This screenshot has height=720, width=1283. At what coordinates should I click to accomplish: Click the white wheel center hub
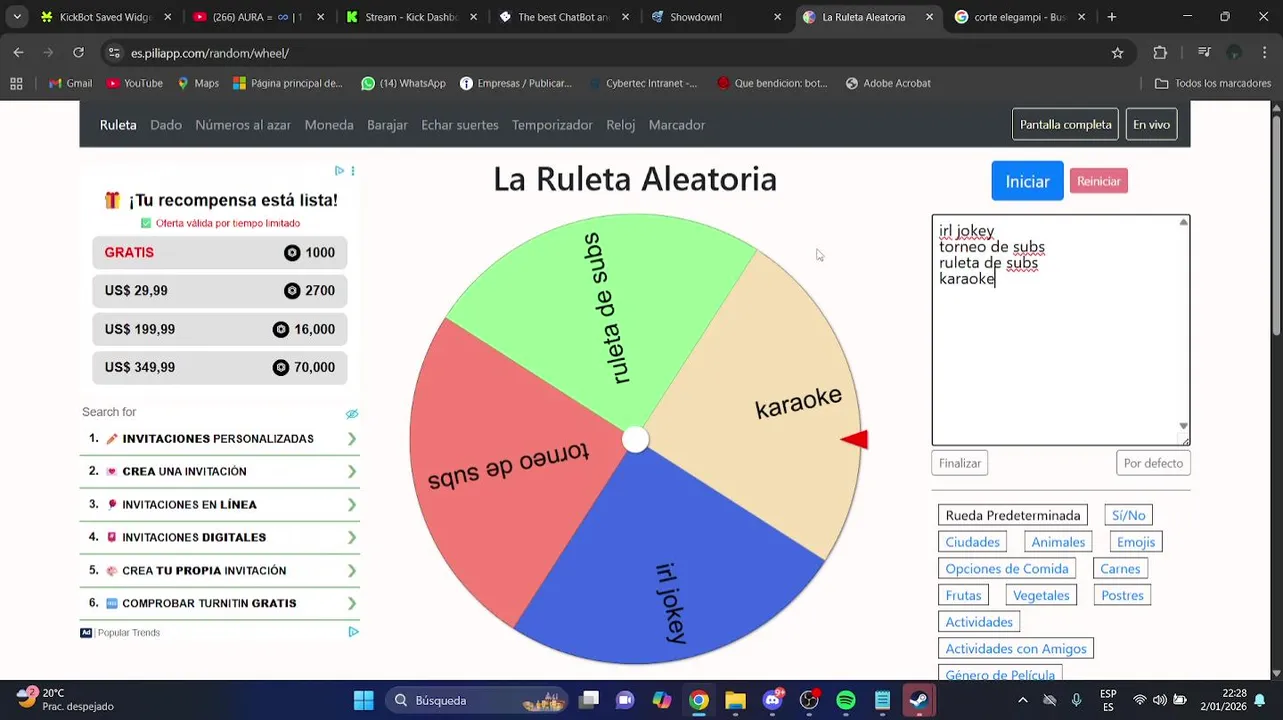pyautogui.click(x=635, y=439)
